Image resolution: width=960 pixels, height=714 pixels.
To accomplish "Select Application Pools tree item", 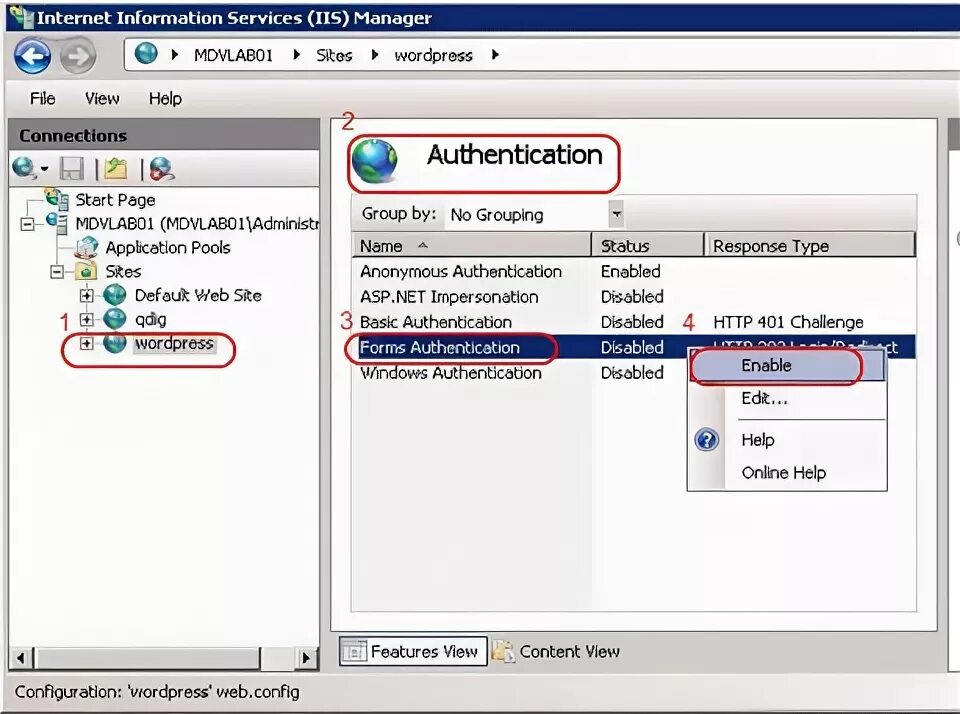I will click(168, 247).
